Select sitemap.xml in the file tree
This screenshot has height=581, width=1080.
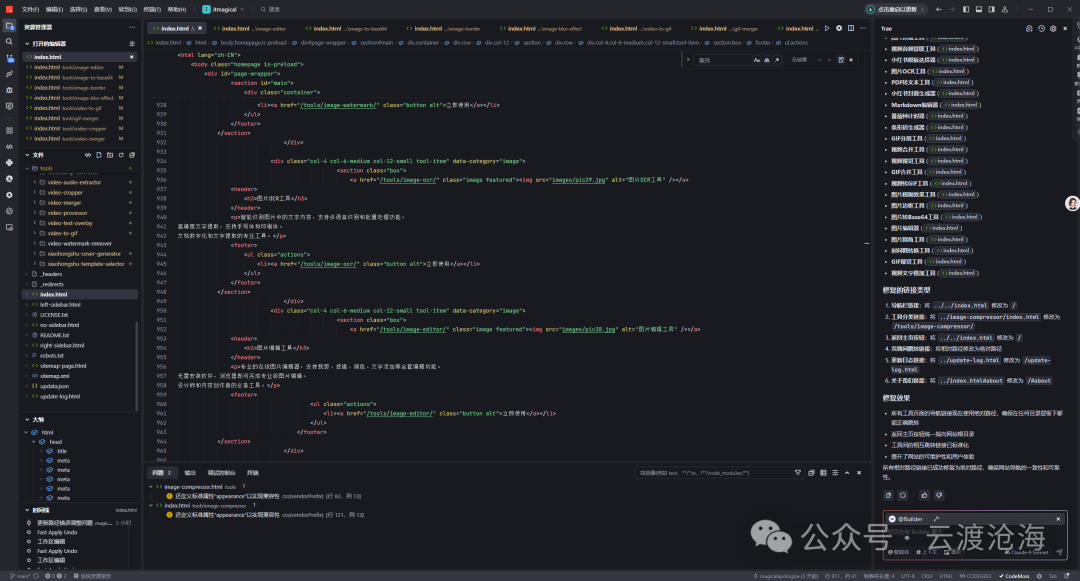pos(54,376)
